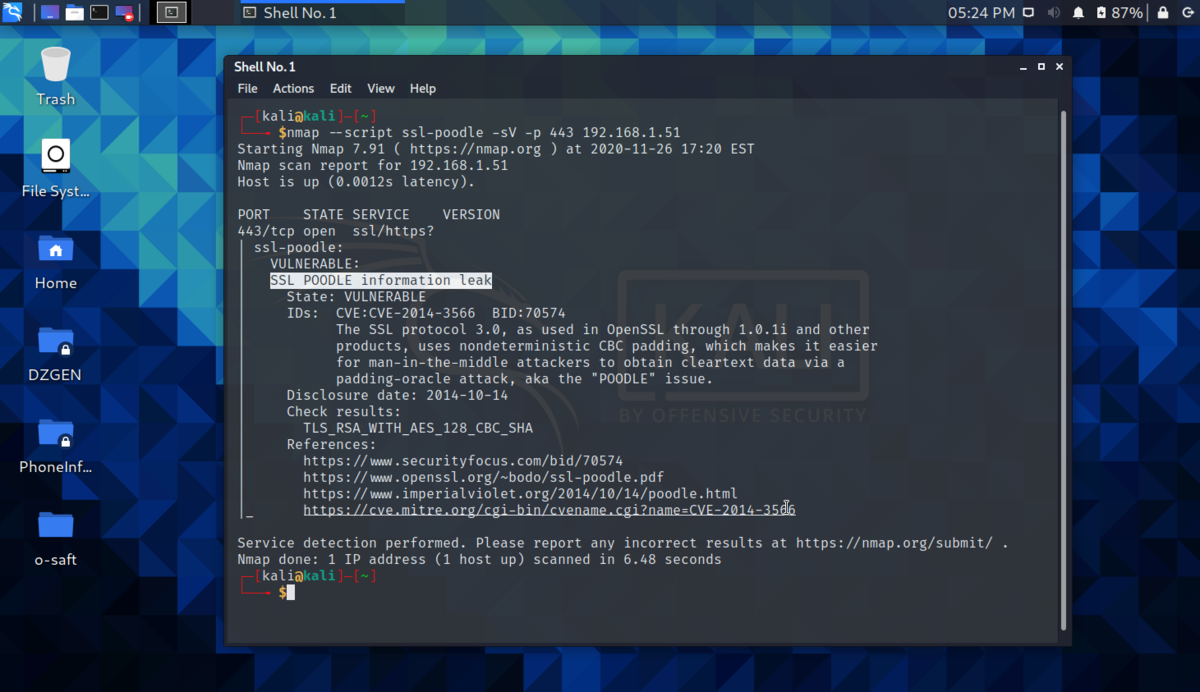1200x692 pixels.
Task: Open the securityfocus.com/bid/70574 link
Action: point(463,461)
